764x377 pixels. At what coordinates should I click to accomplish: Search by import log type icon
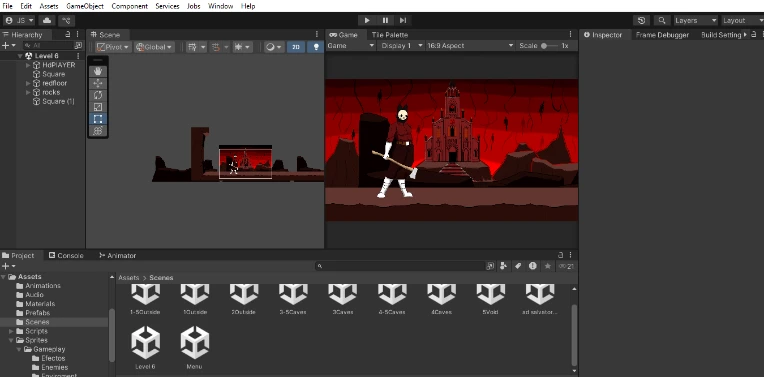click(533, 266)
